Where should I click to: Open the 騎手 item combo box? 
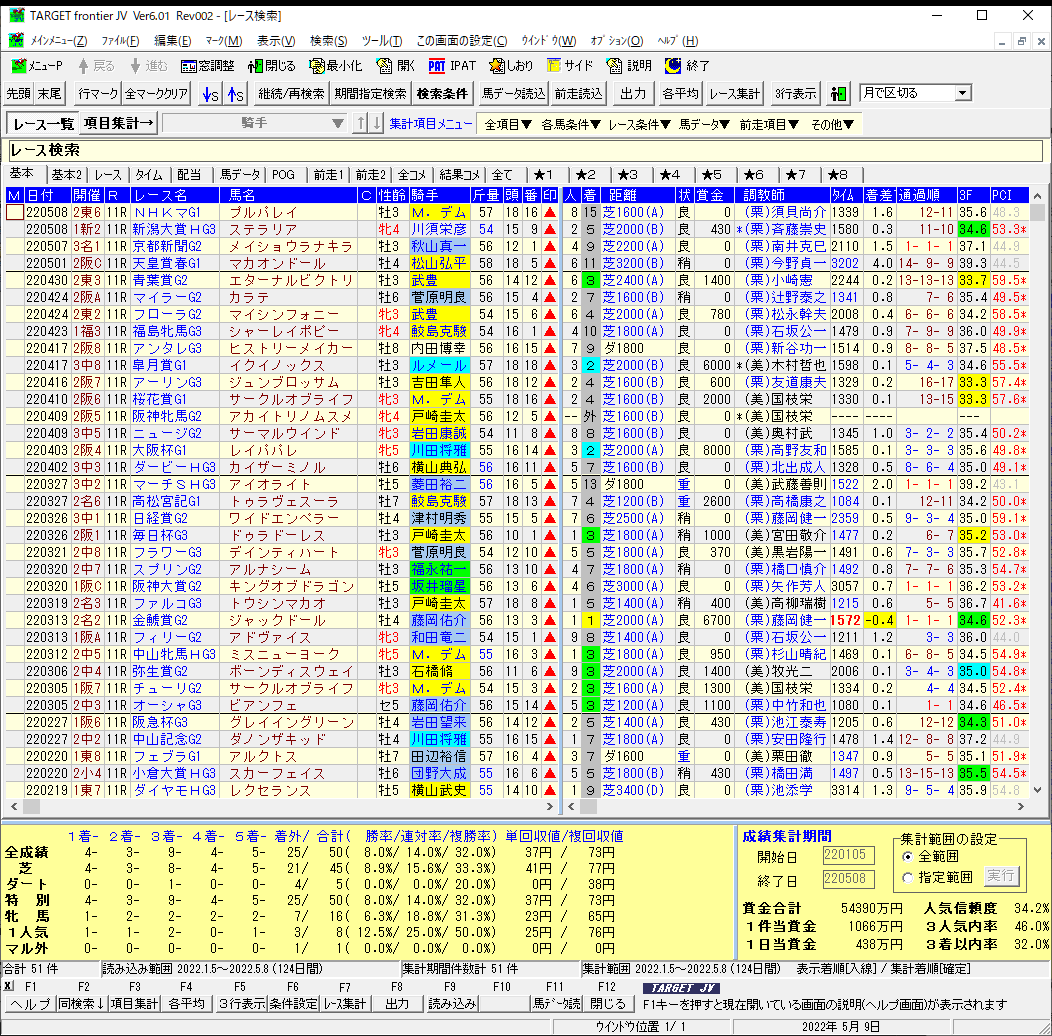pyautogui.click(x=255, y=123)
